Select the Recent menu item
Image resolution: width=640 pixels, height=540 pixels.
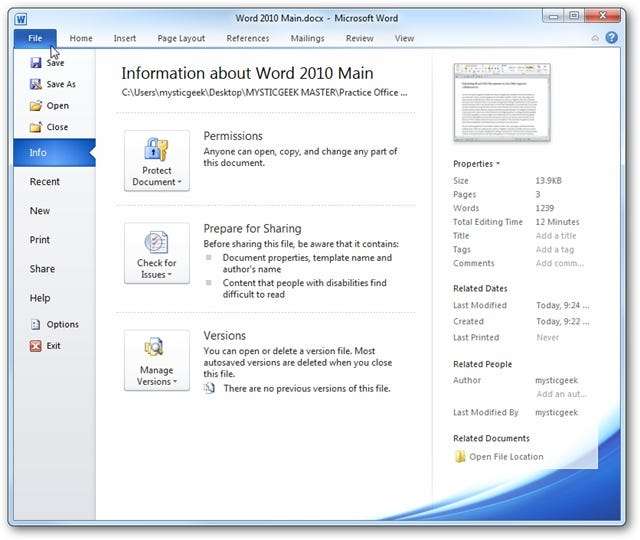click(x=45, y=182)
